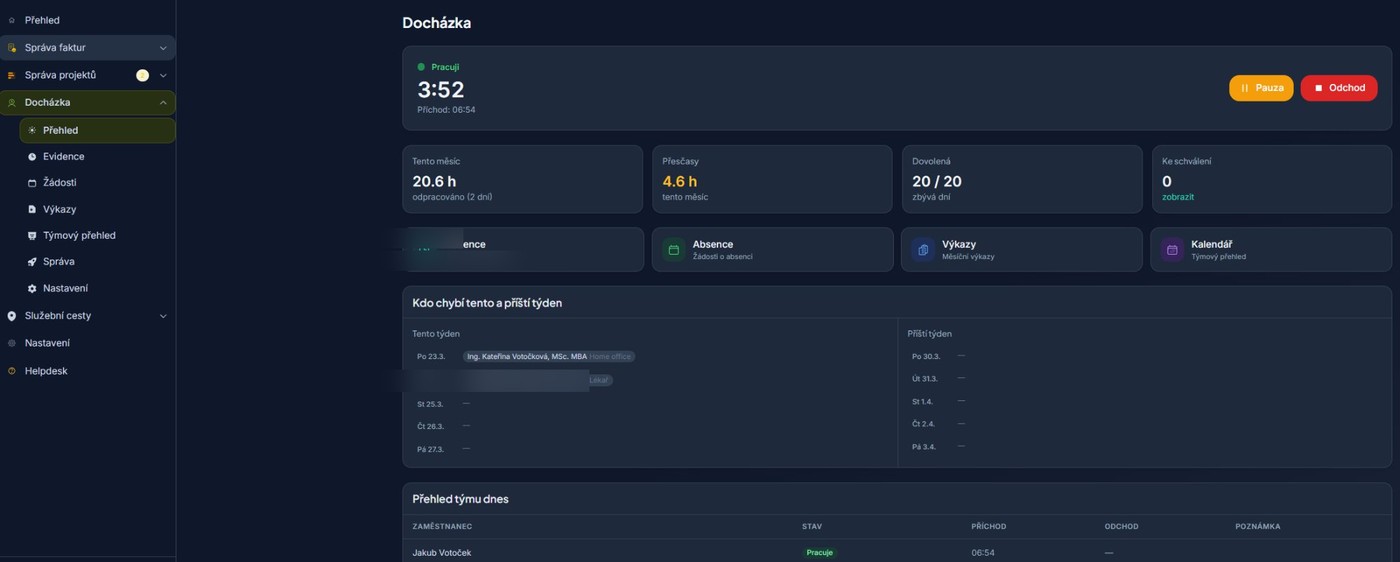Collapse the Docházka section chevron
The width and height of the screenshot is (1400, 562).
coord(163,103)
